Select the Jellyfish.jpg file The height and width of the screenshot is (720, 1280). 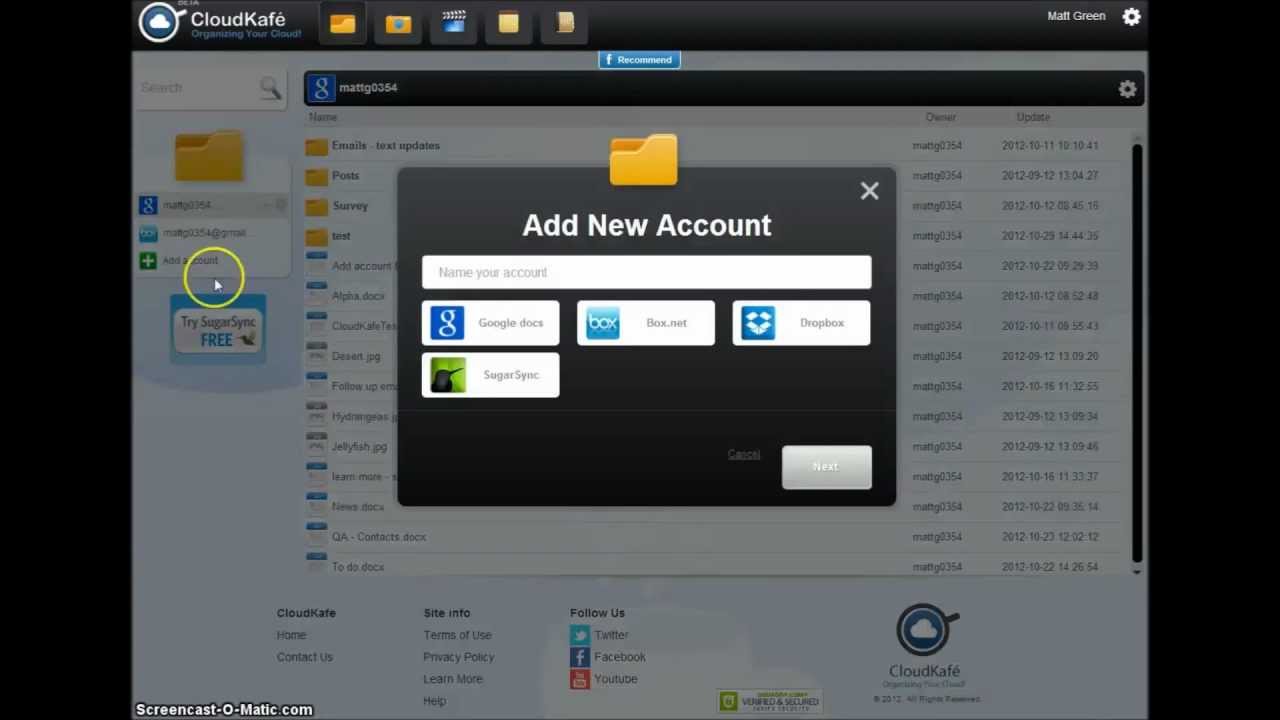tap(359, 447)
